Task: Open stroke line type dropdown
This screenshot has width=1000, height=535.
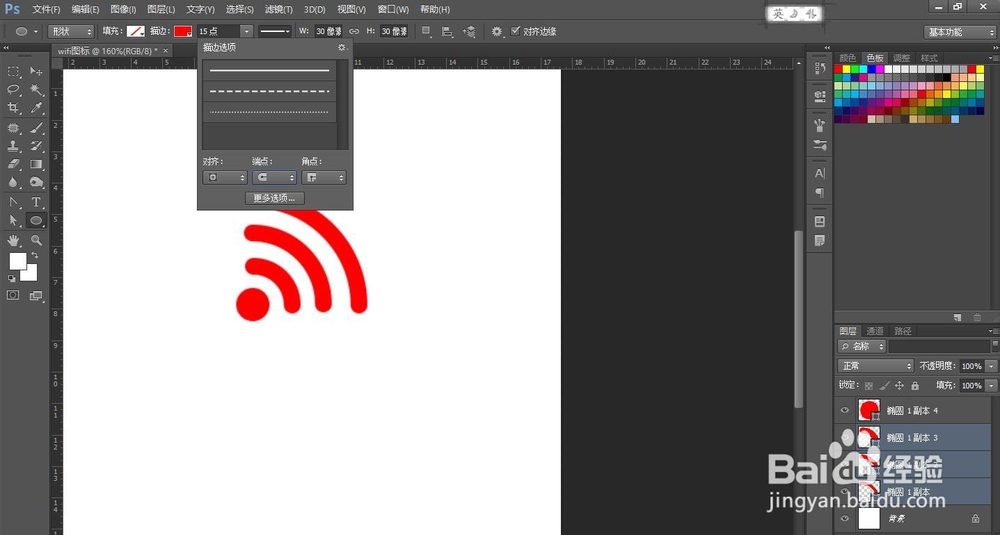Action: click(x=274, y=31)
